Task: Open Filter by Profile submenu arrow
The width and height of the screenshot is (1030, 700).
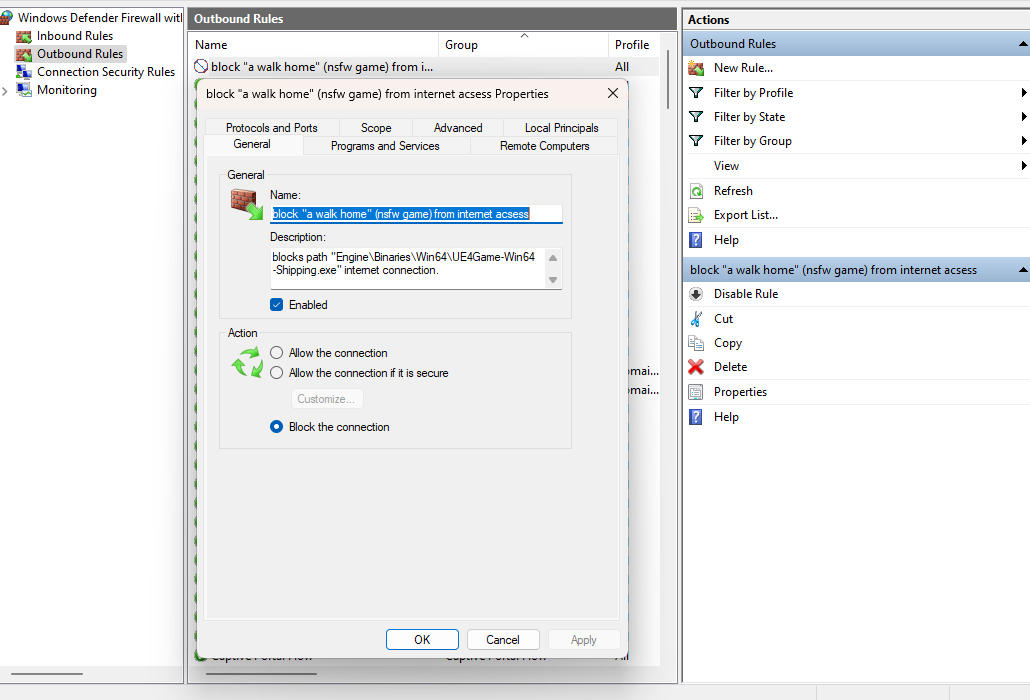Action: (x=1023, y=93)
